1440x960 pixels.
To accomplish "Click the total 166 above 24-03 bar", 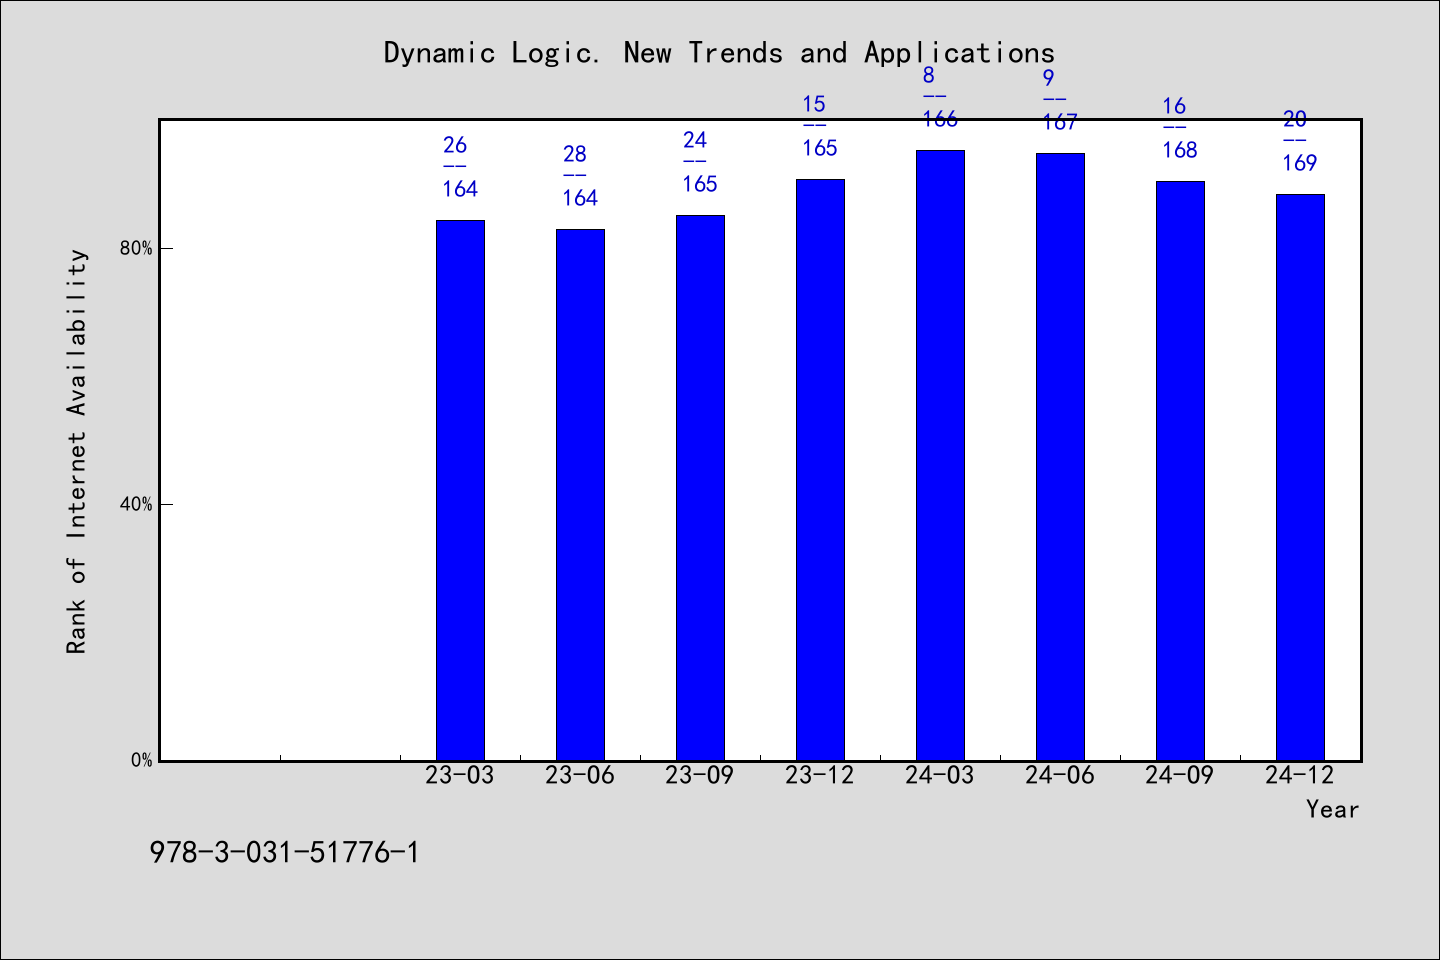I will point(940,119).
